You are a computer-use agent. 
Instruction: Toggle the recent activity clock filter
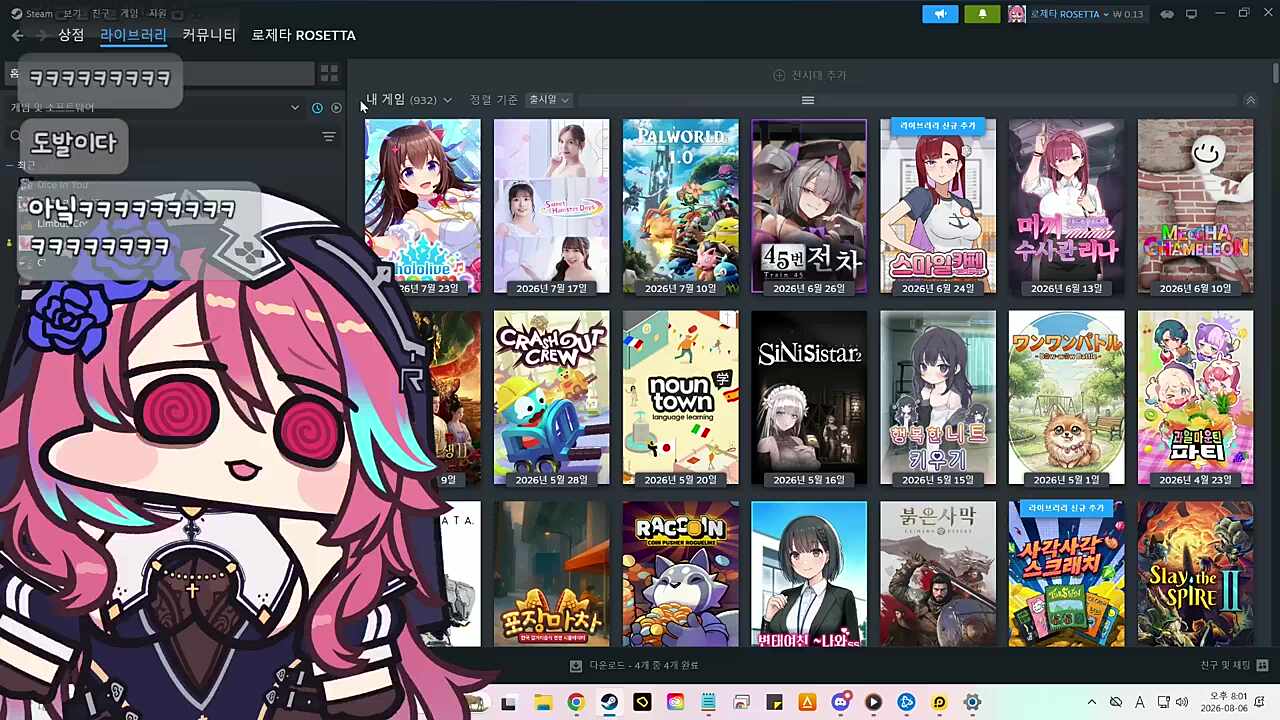pos(317,108)
